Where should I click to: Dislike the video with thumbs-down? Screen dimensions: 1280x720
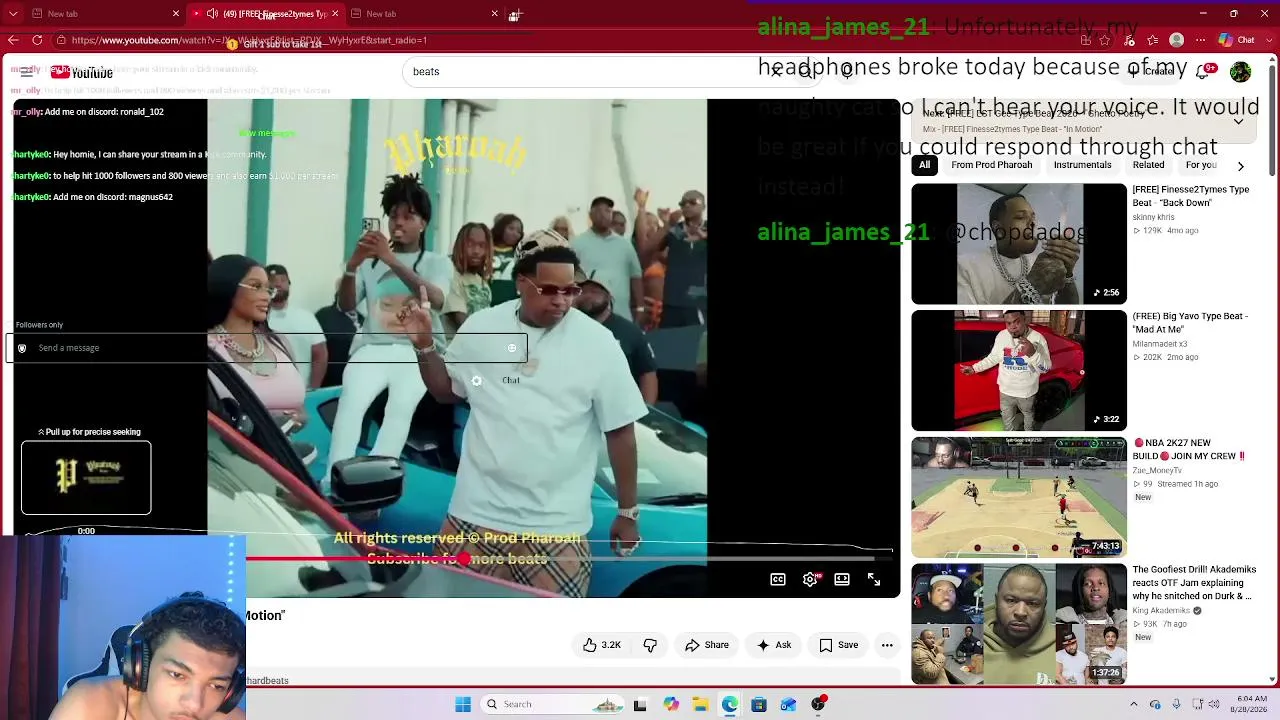click(650, 645)
